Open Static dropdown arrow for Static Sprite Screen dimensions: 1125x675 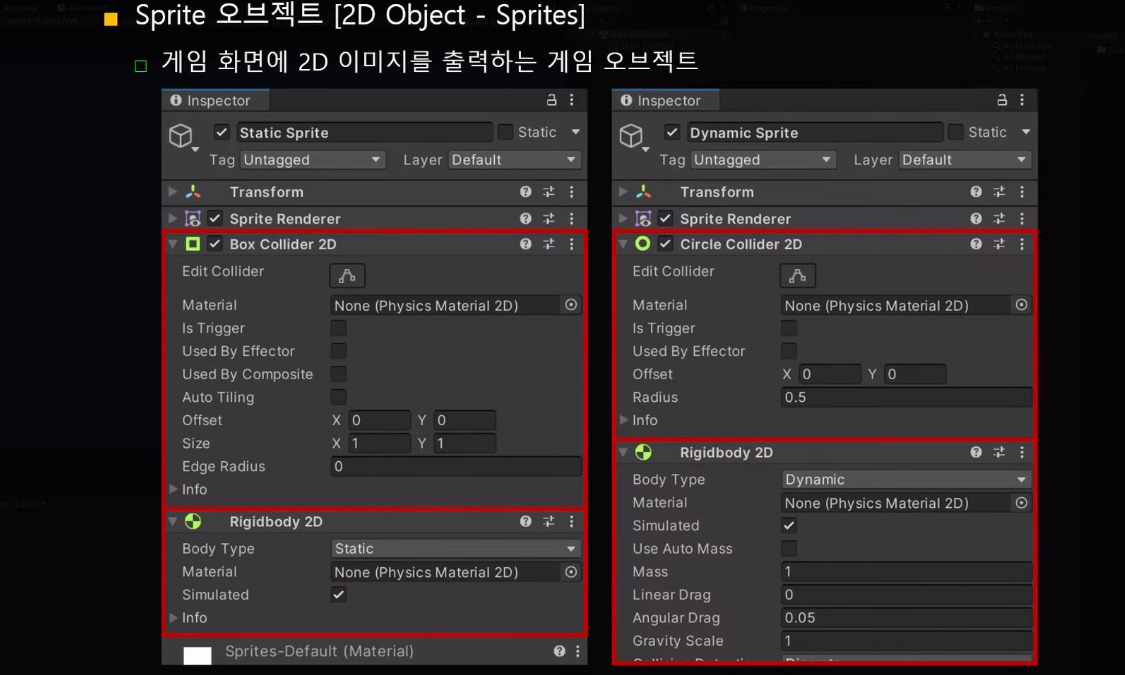tap(575, 132)
